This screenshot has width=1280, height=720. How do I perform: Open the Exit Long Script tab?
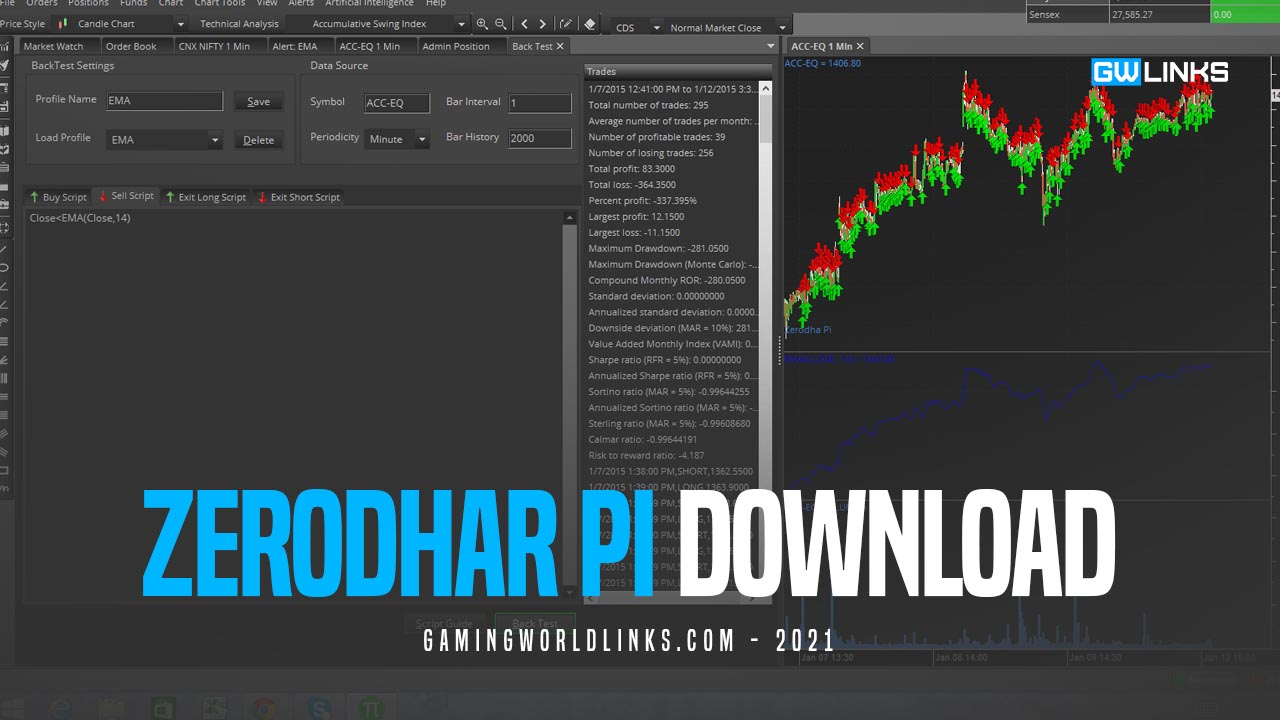click(x=205, y=197)
